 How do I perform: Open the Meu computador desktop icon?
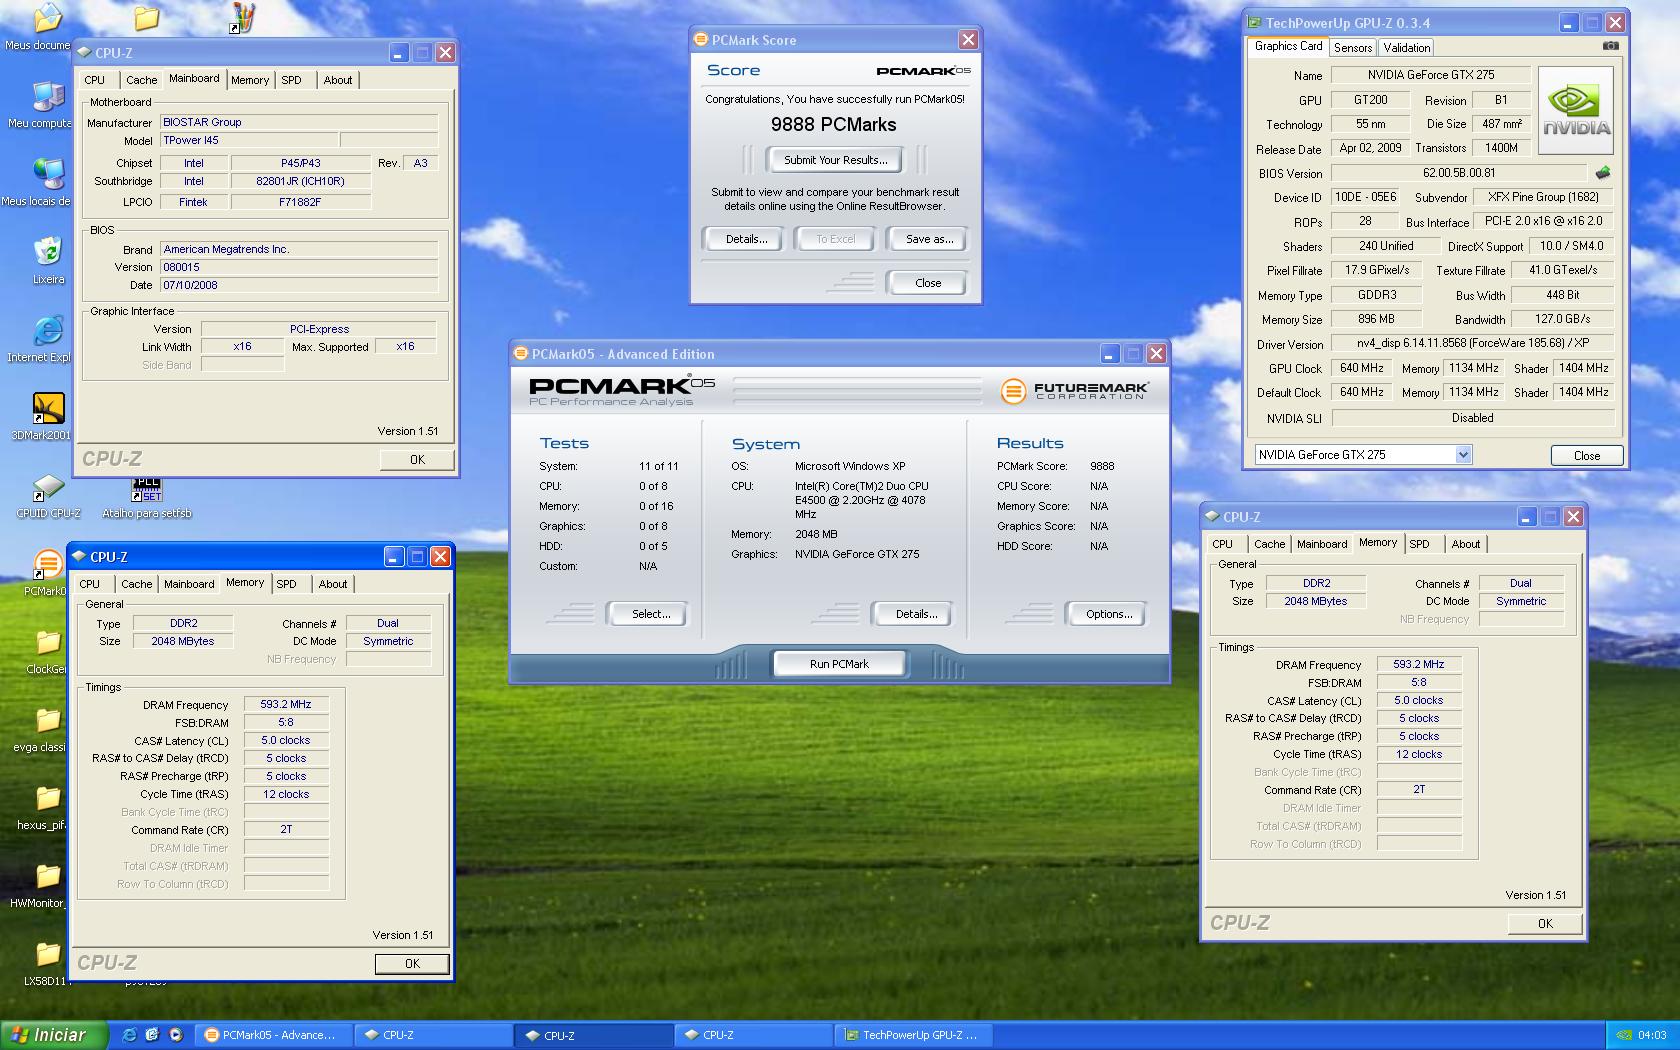[47, 97]
